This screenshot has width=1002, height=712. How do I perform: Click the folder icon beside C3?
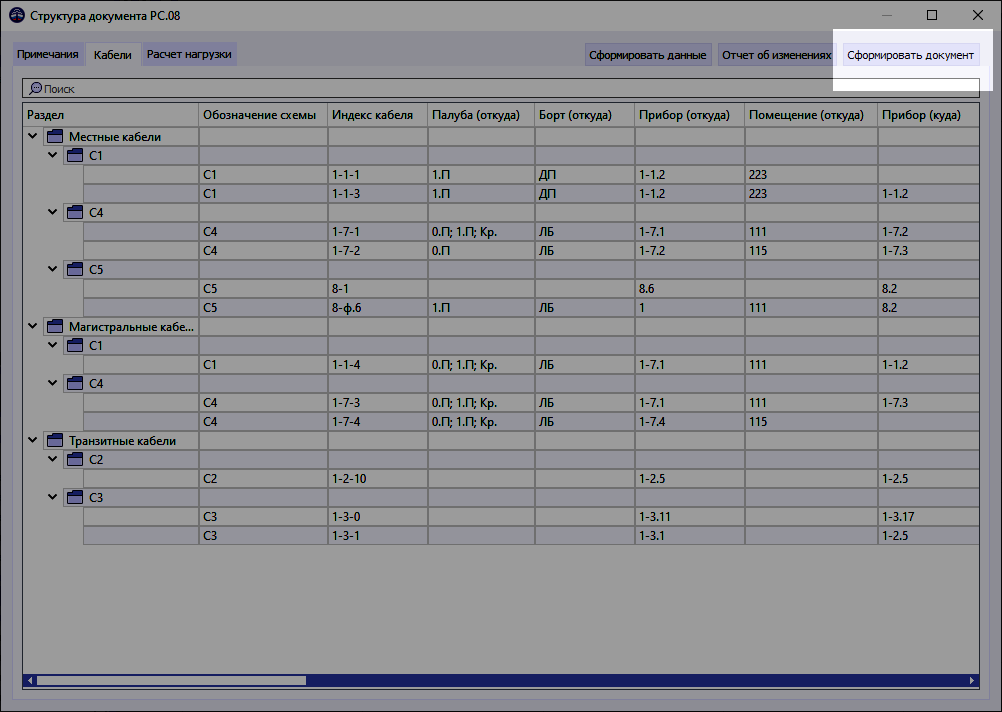tap(74, 497)
